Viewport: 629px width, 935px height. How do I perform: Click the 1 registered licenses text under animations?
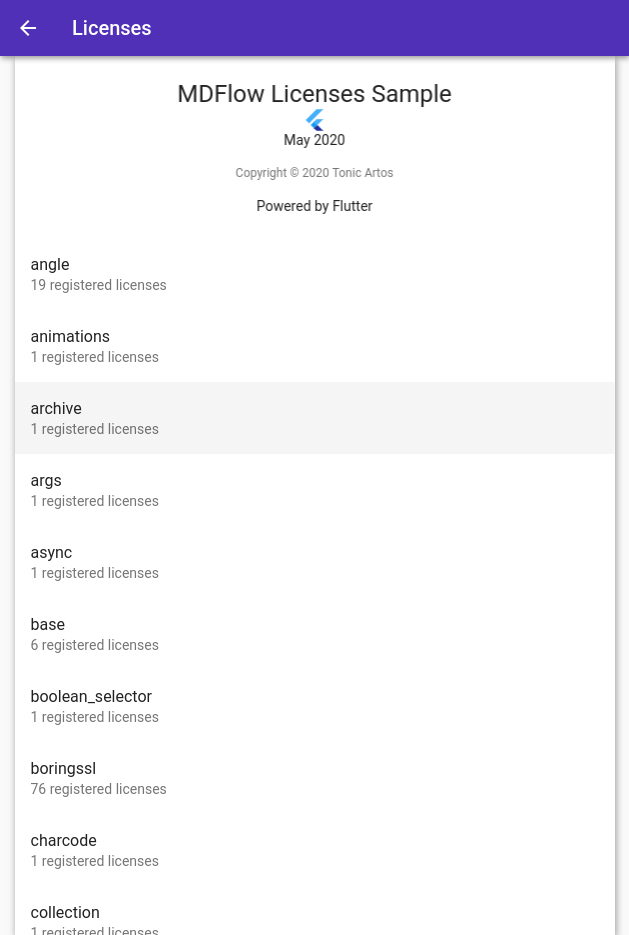click(x=94, y=357)
